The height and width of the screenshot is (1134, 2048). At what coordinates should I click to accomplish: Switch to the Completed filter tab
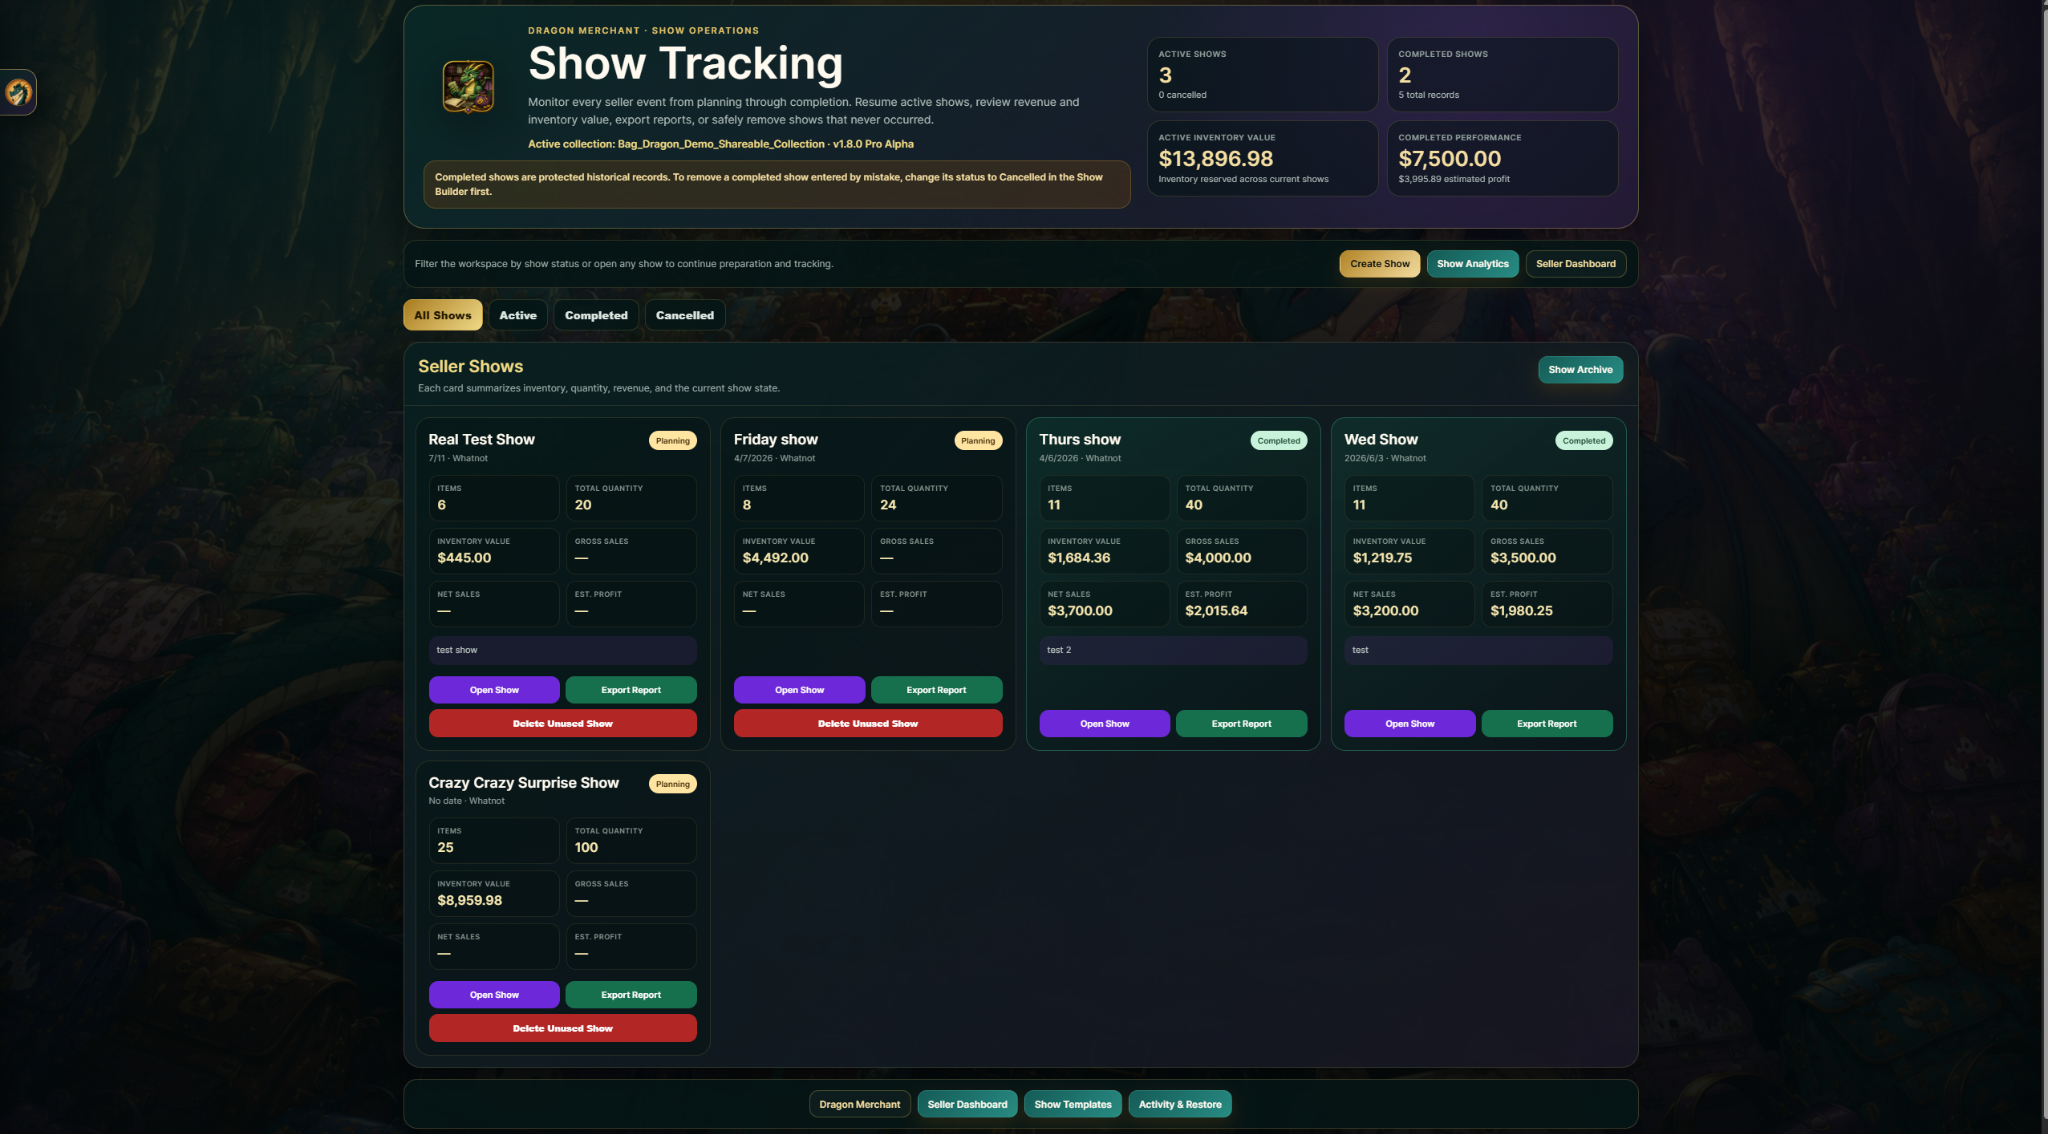596,315
